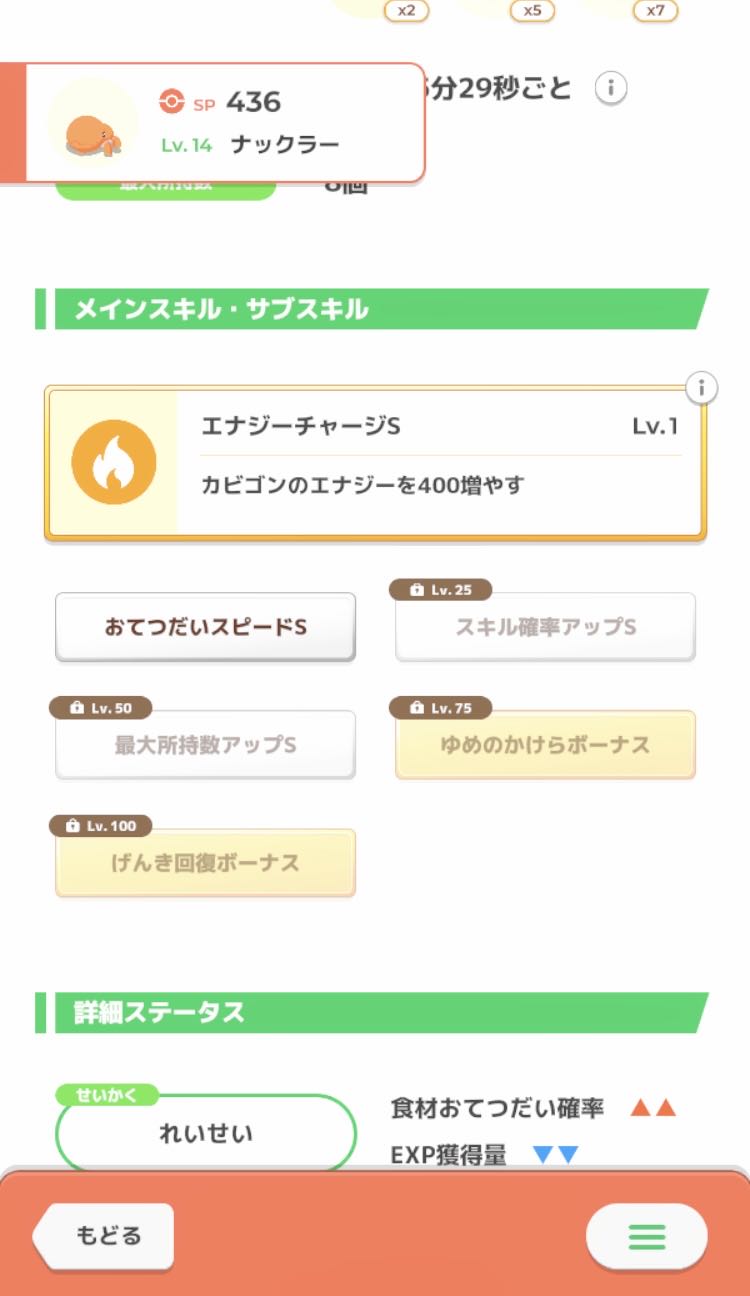Image resolution: width=750 pixels, height=1296 pixels.
Task: Tap the x7 ingredient count badge
Action: [655, 10]
